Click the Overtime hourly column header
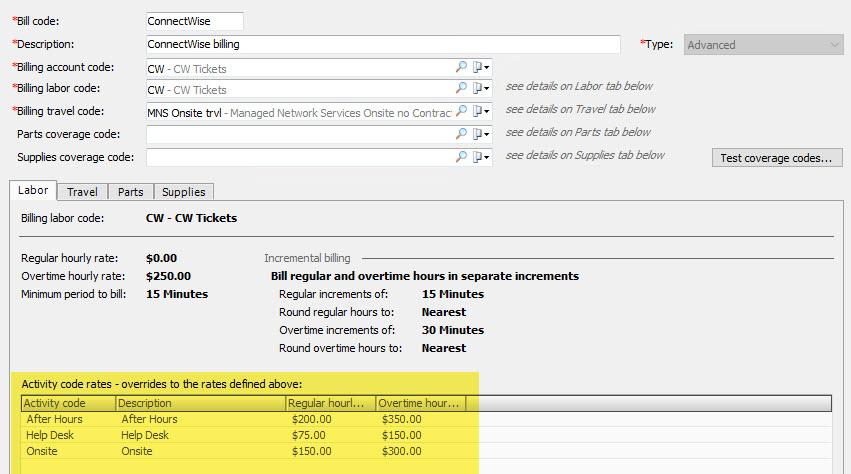The width and height of the screenshot is (851, 474). [421, 403]
